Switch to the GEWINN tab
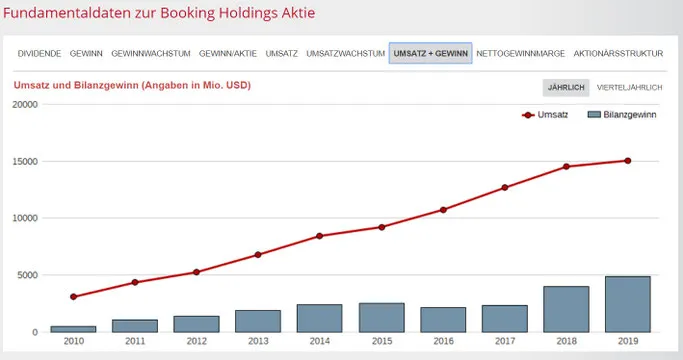683x360 pixels. (86, 54)
